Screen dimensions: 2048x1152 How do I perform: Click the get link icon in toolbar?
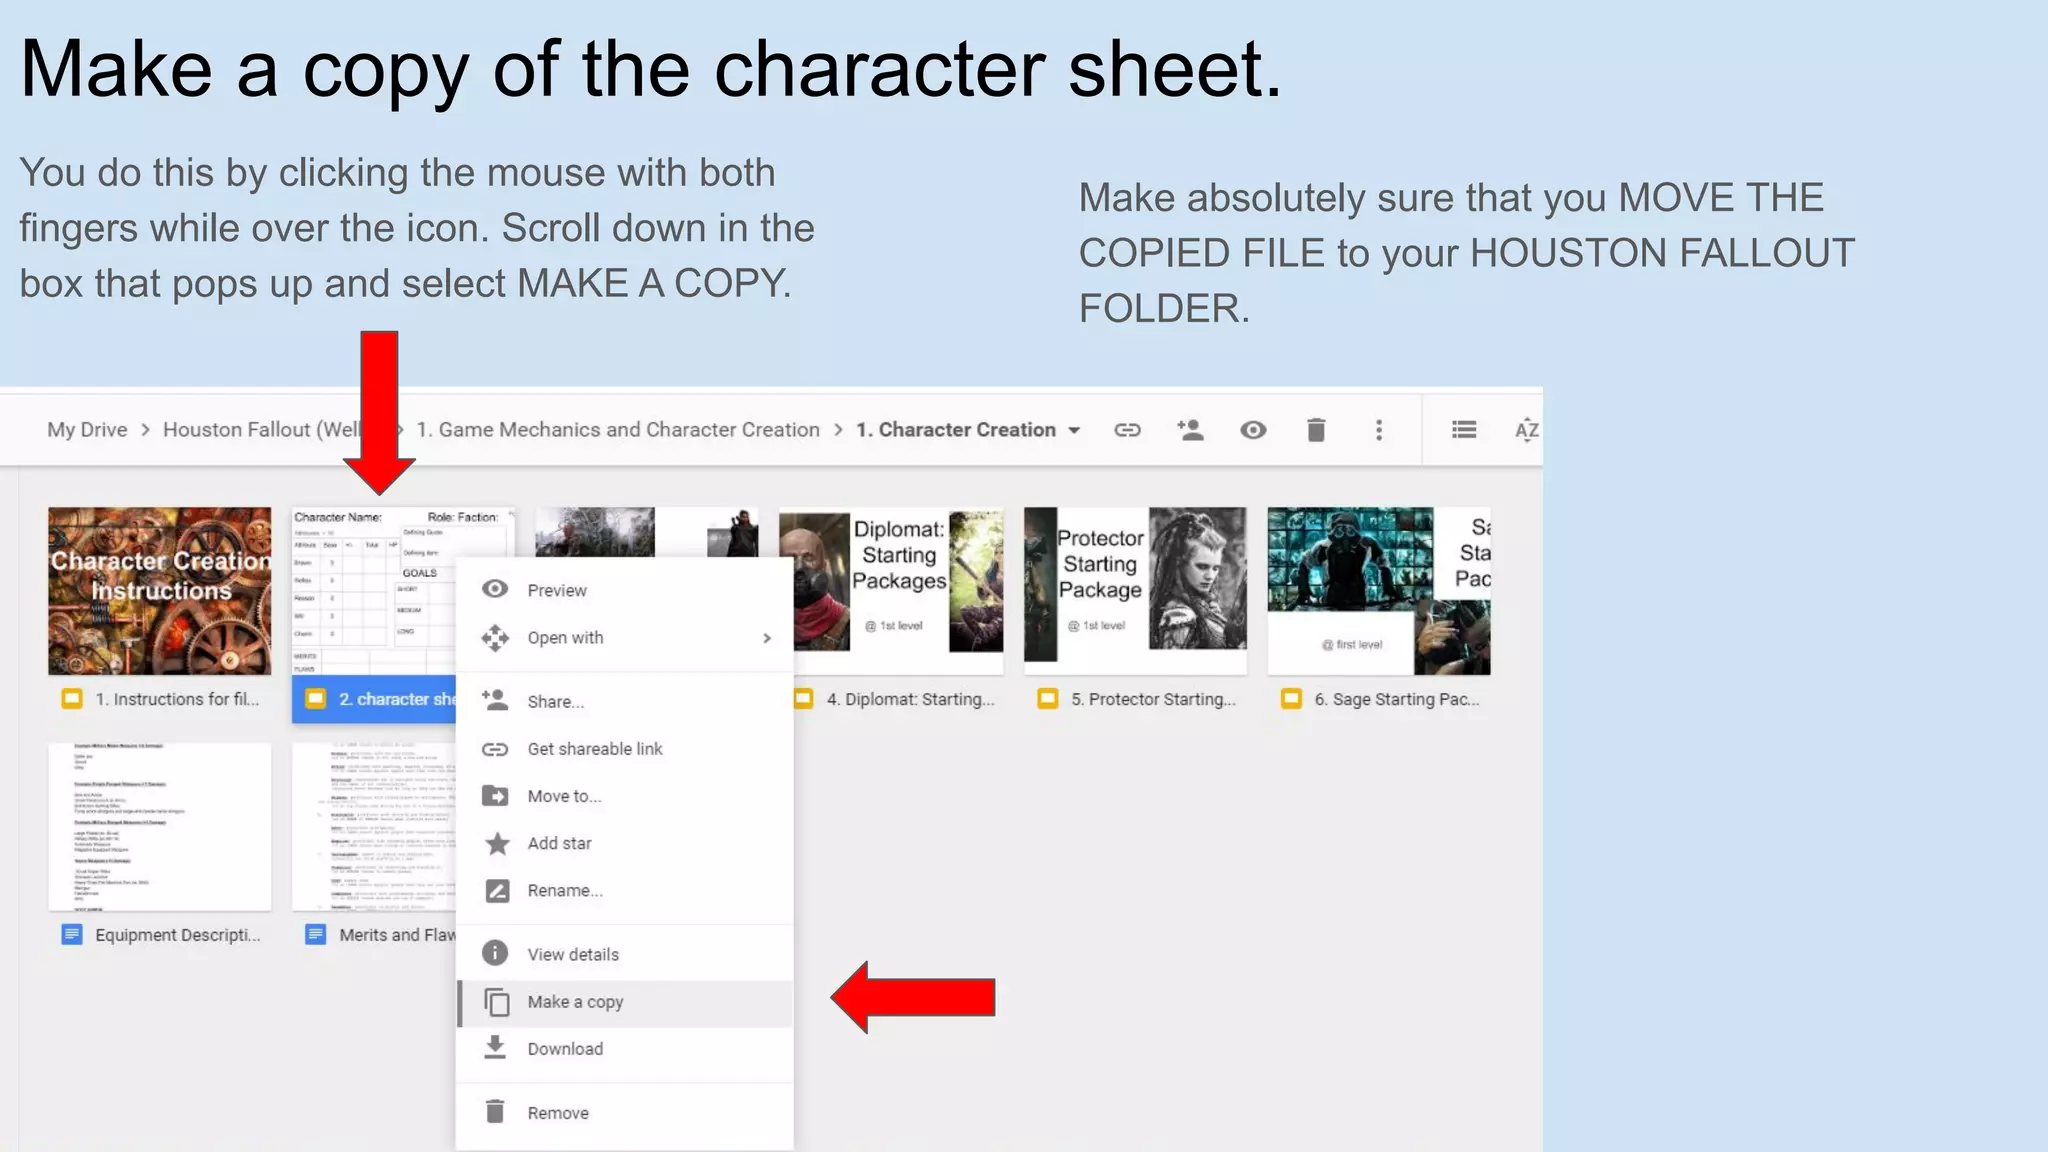(x=1127, y=430)
